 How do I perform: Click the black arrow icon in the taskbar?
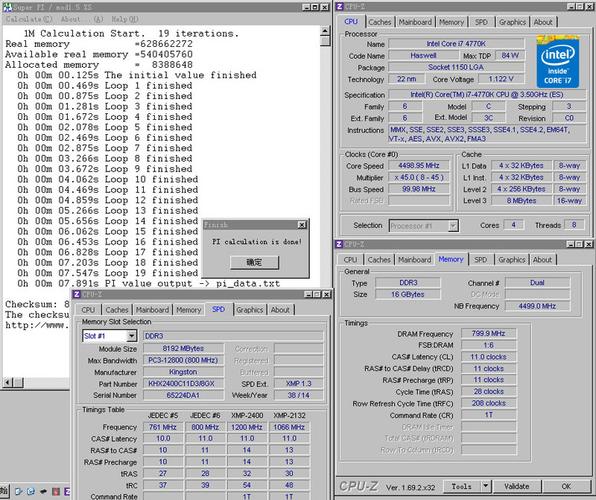(x=43, y=491)
